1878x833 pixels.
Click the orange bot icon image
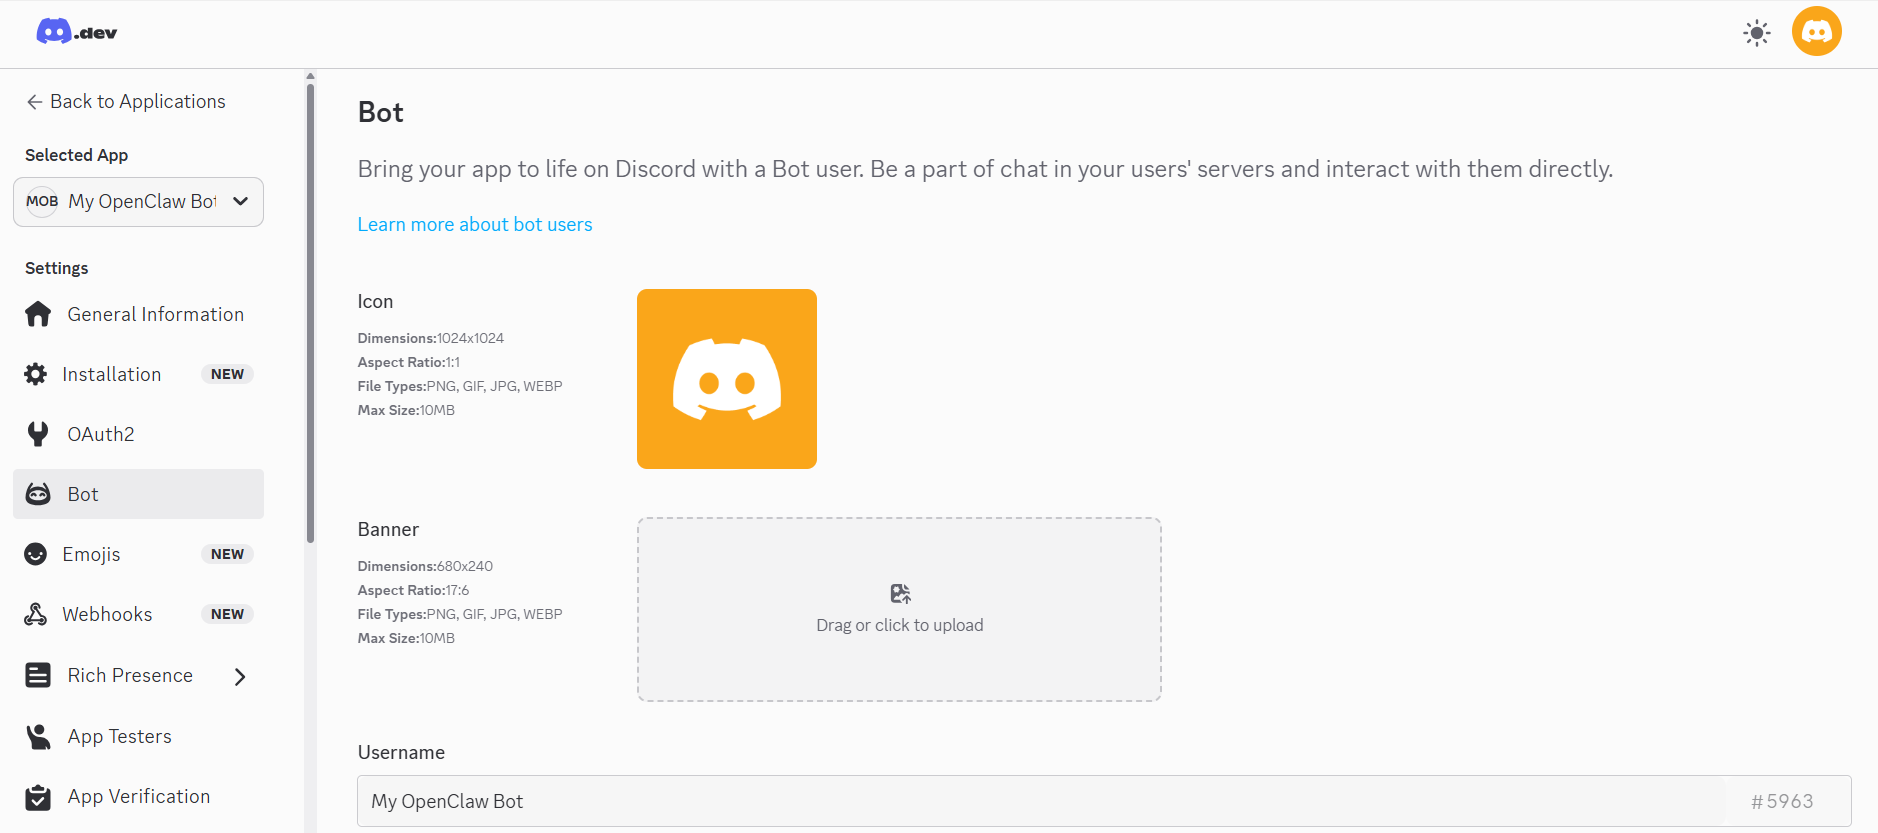point(727,379)
